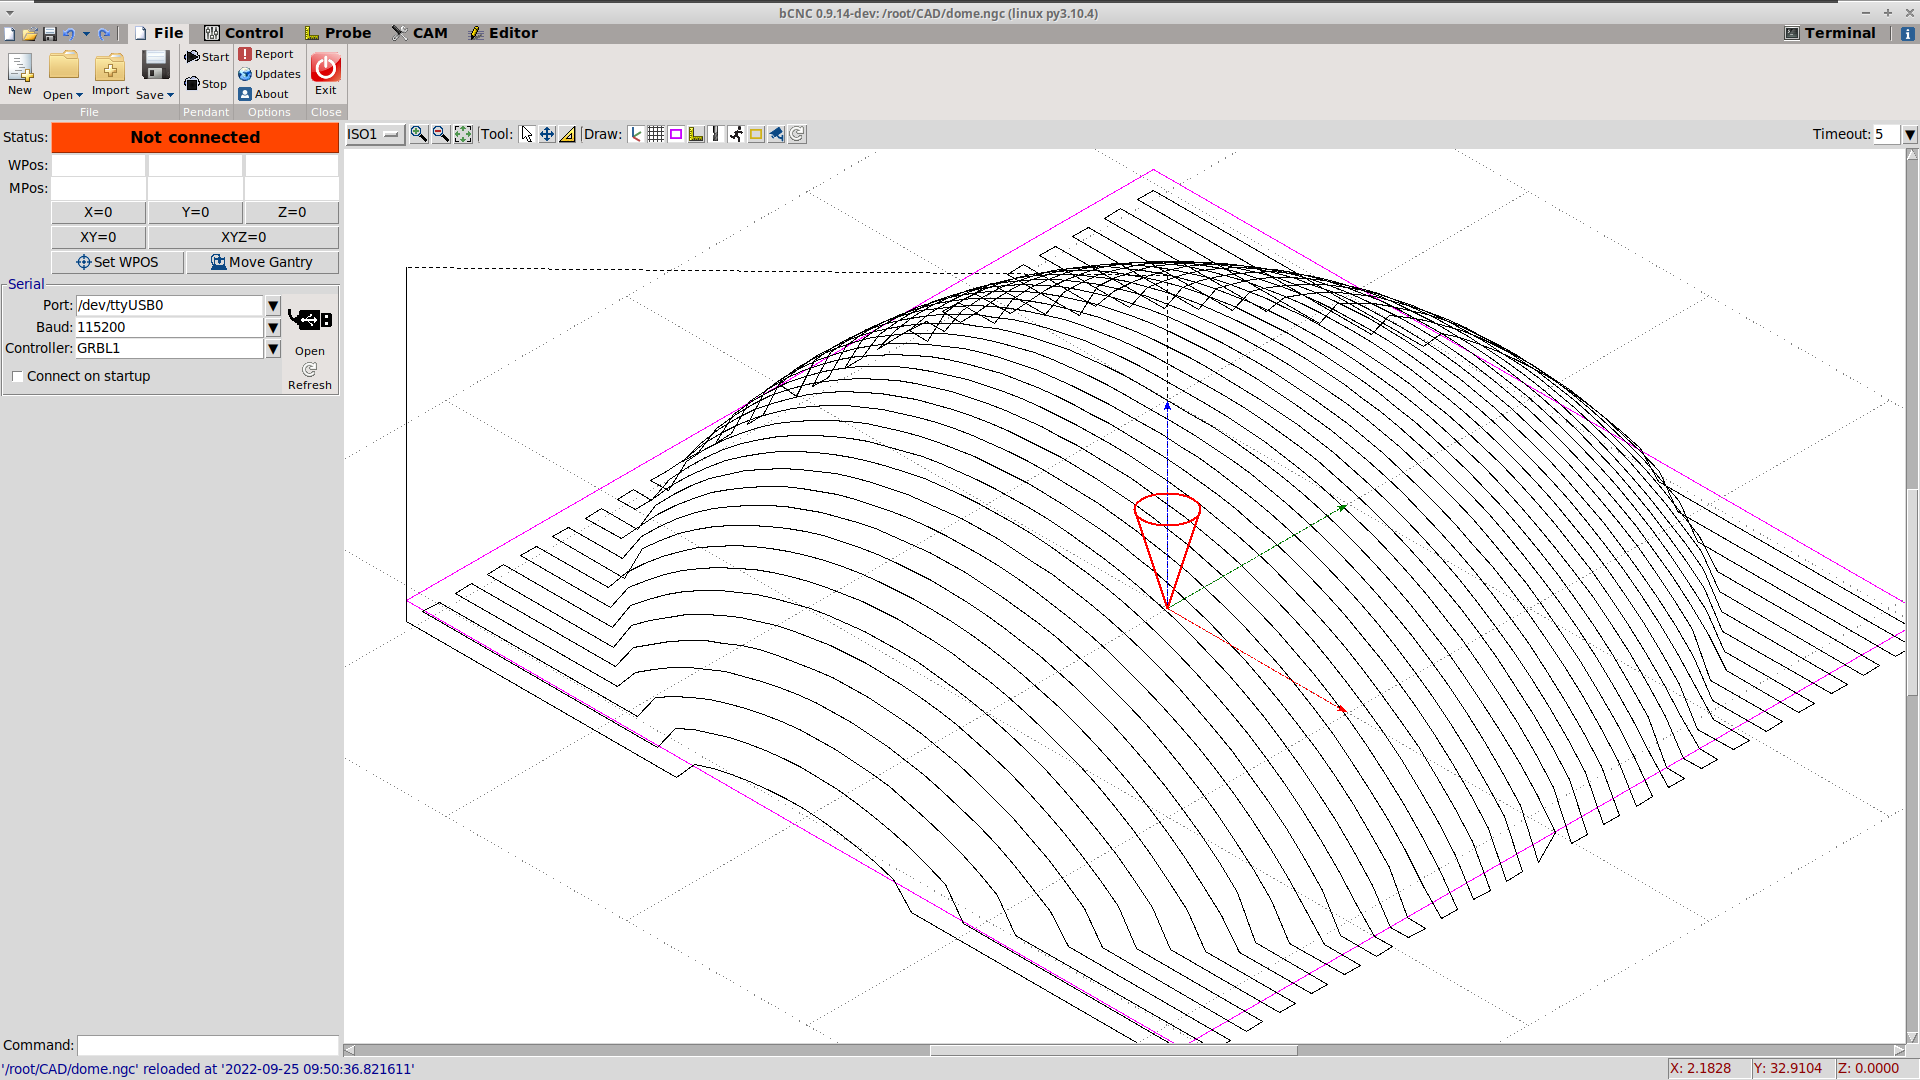Start the pendant server
This screenshot has height=1080, width=1920.
(206, 57)
